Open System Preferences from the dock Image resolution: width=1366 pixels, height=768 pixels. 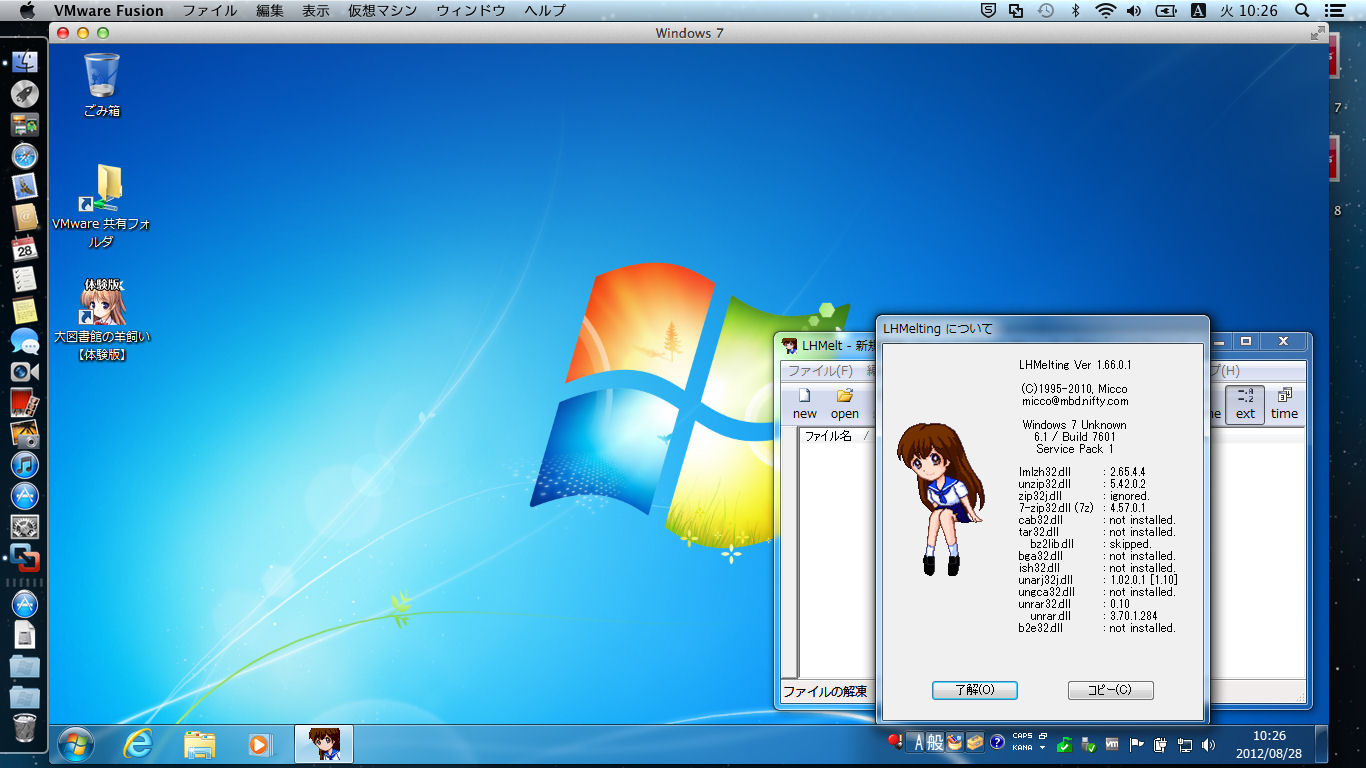coord(24,526)
